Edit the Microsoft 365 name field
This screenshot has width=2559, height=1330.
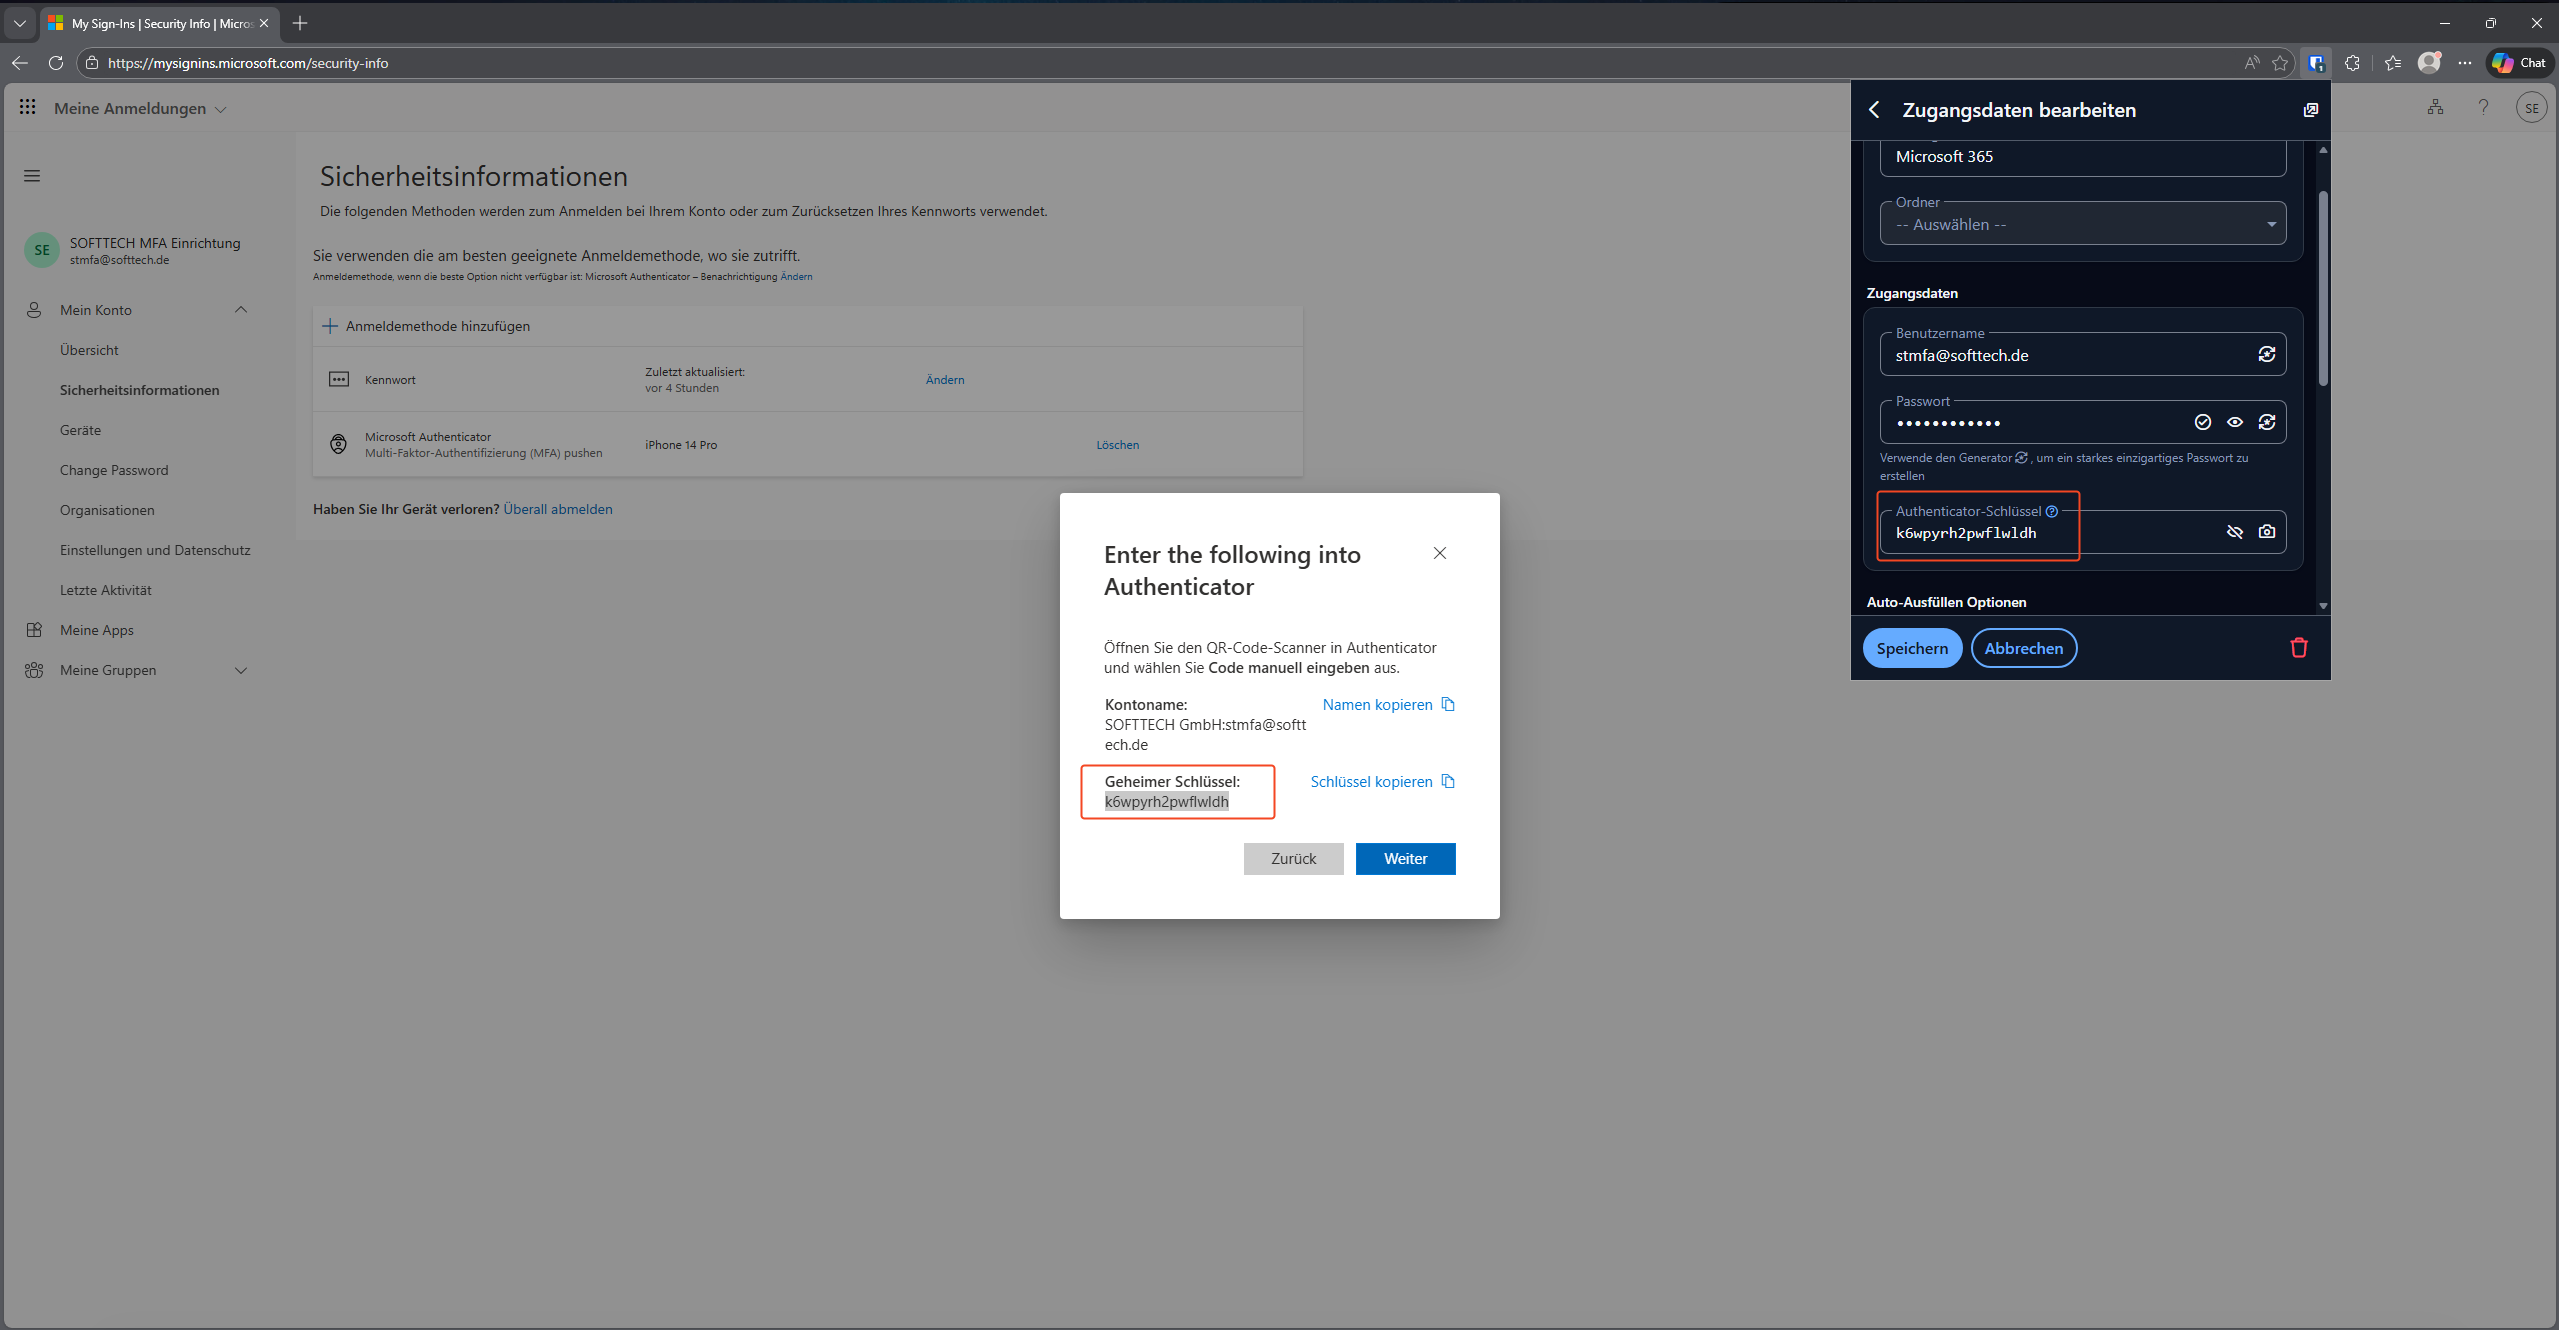pos(2083,157)
